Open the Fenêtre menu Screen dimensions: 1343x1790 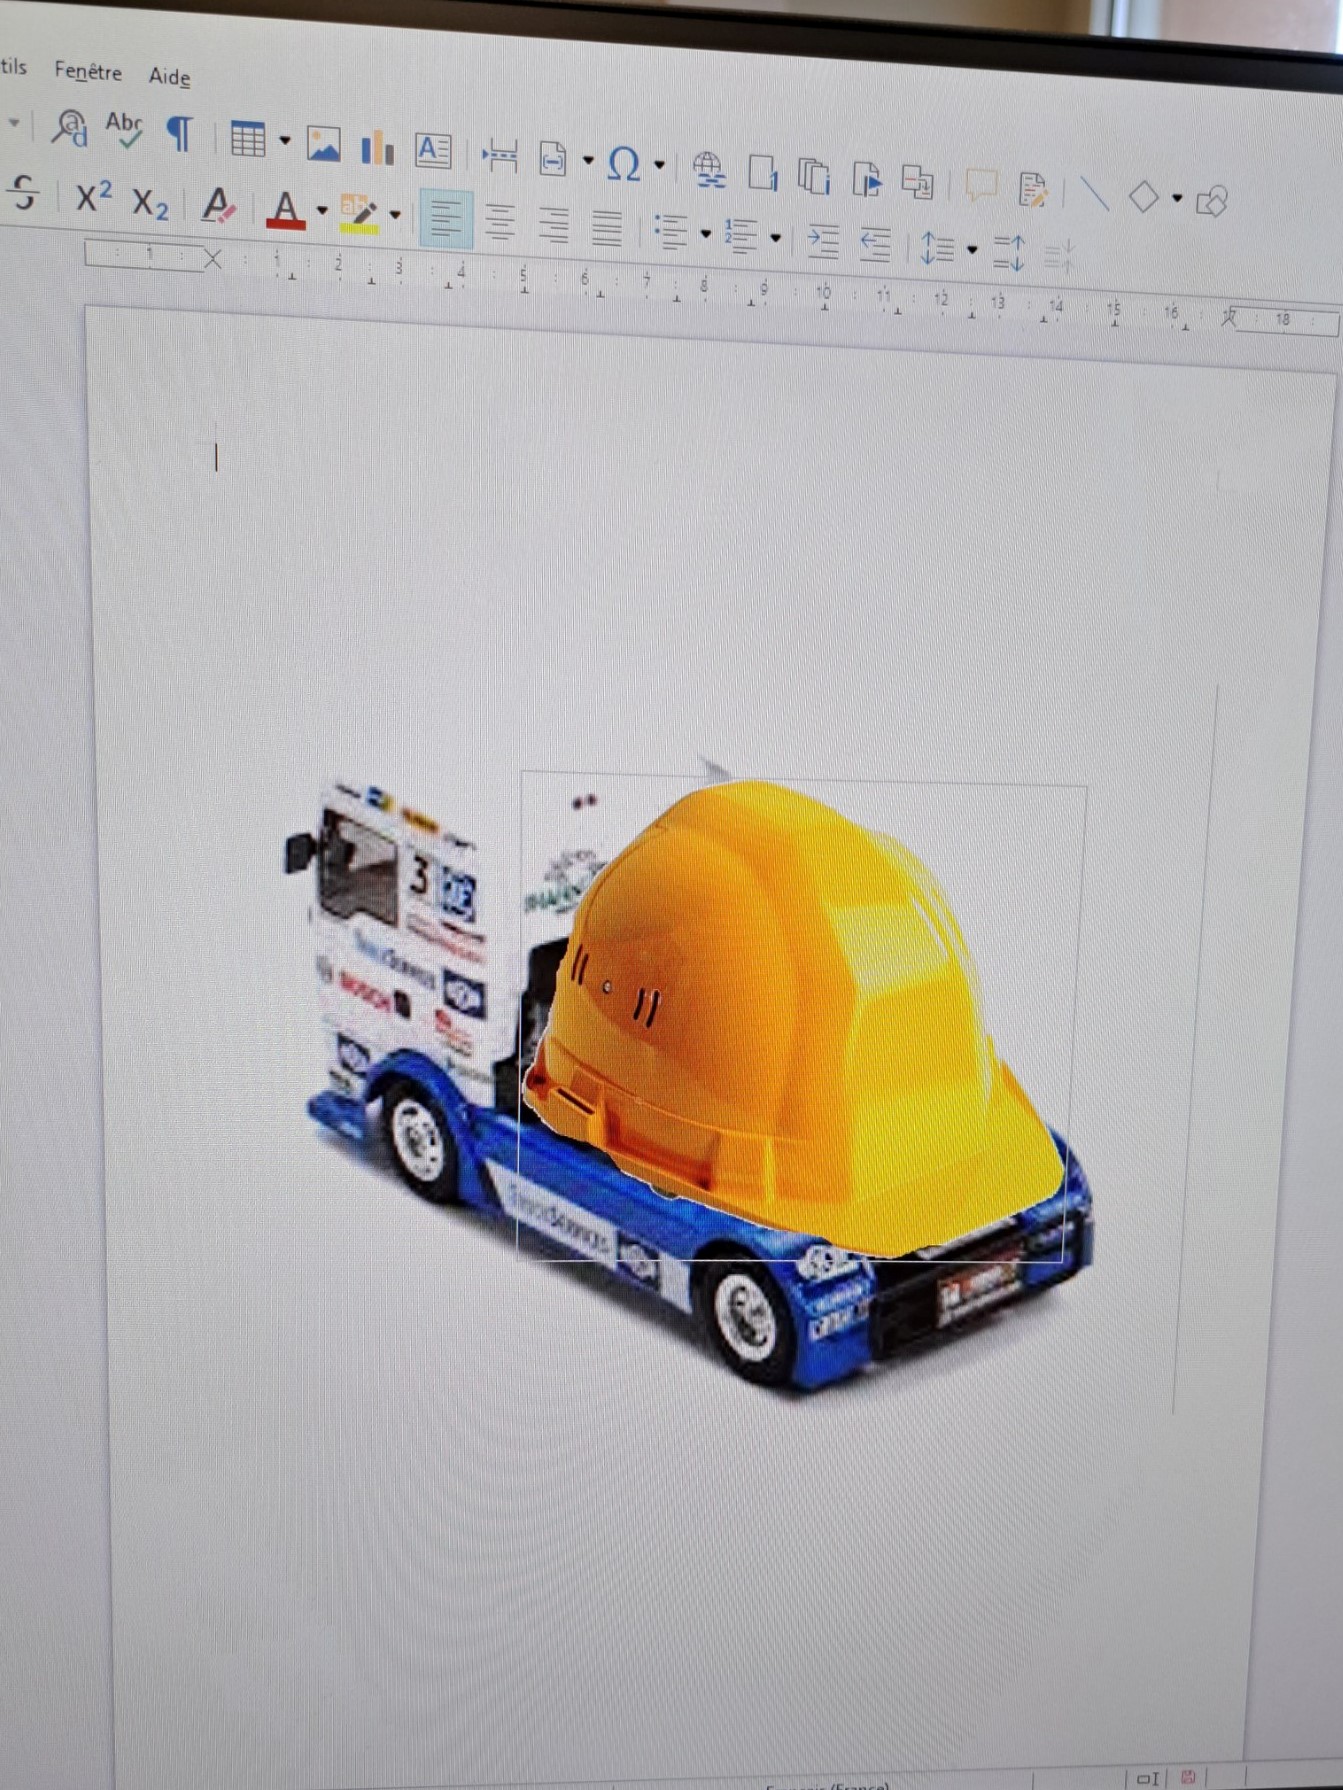tap(88, 72)
